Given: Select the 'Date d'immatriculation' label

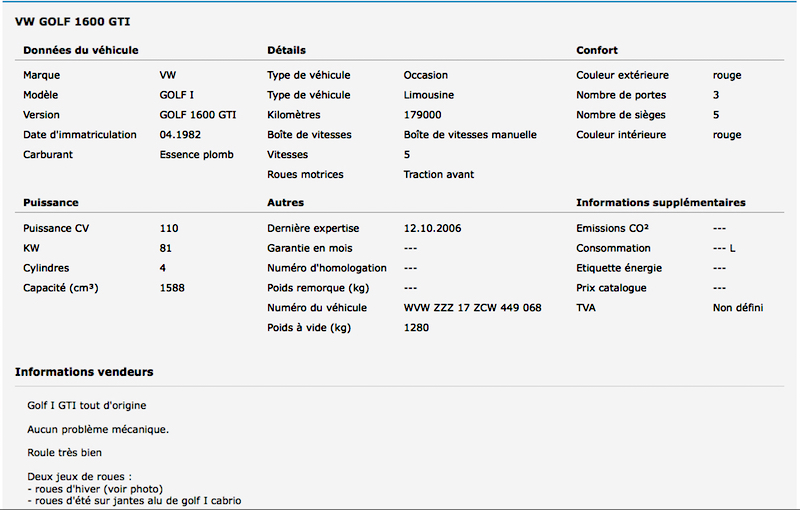Looking at the screenshot, I should pos(80,135).
